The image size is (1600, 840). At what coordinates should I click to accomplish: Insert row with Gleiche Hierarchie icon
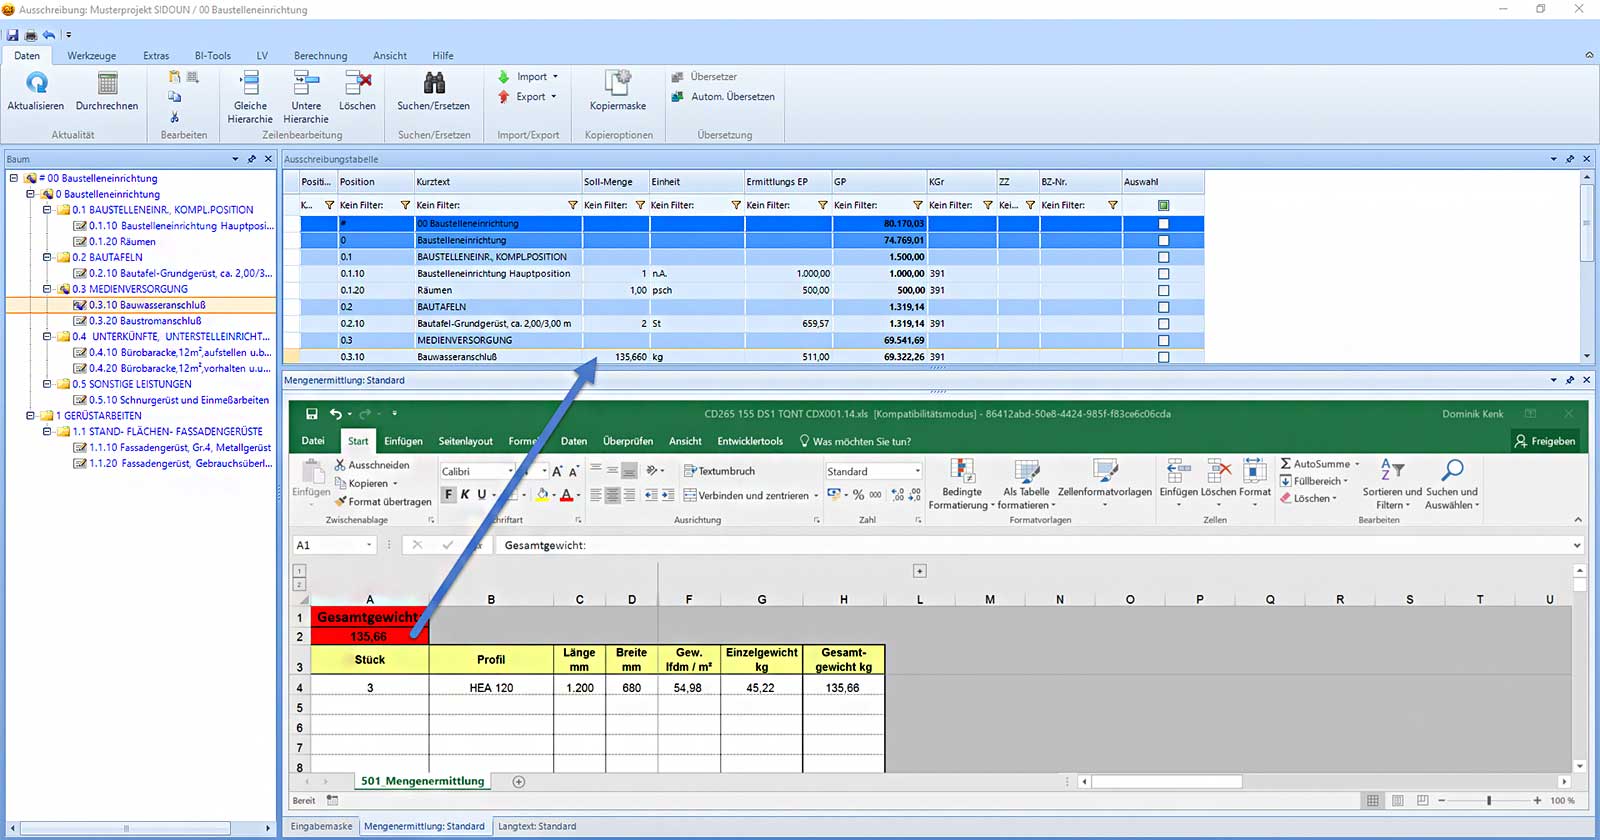tap(250, 84)
